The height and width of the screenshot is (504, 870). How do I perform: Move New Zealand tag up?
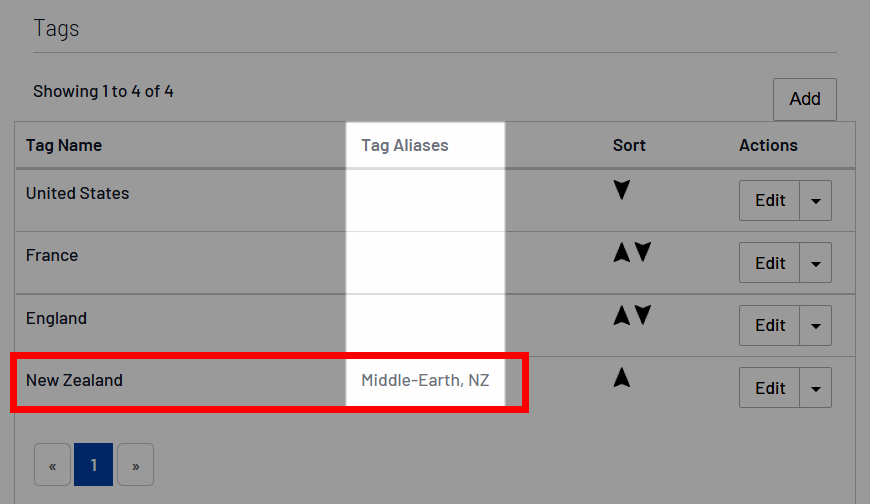622,378
